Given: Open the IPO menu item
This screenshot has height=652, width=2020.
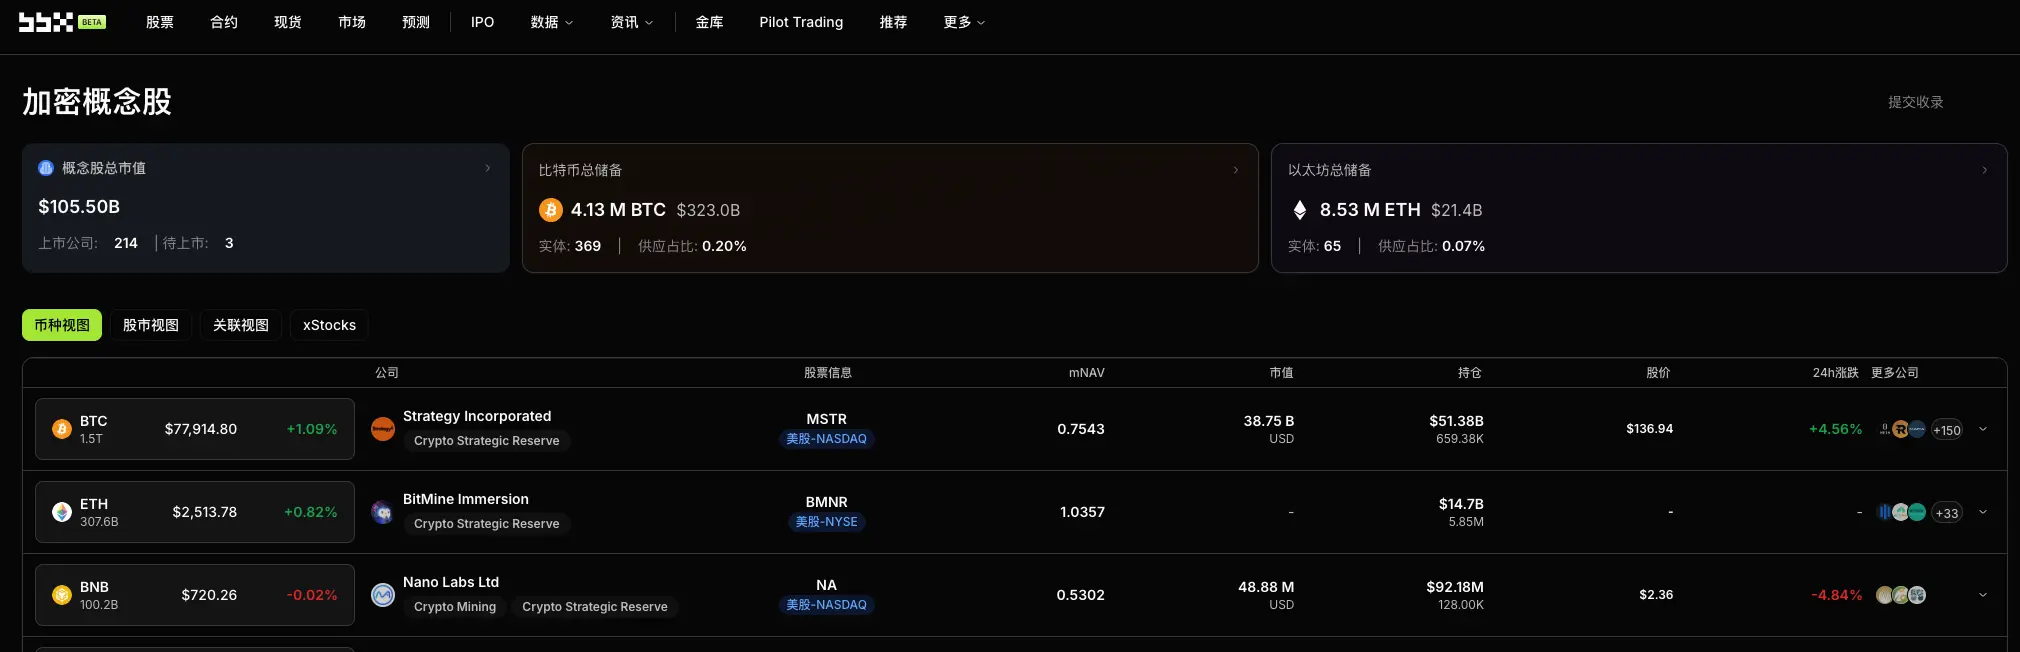Looking at the screenshot, I should click(x=483, y=22).
